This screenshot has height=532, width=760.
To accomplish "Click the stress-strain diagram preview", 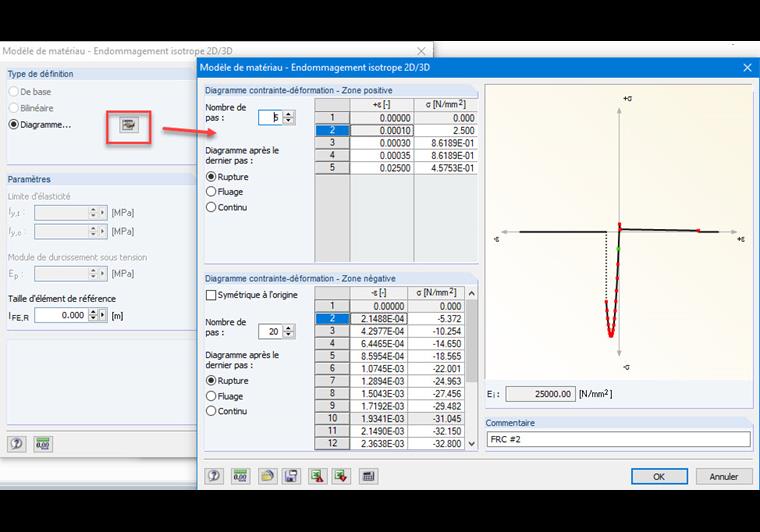I will coord(618,233).
